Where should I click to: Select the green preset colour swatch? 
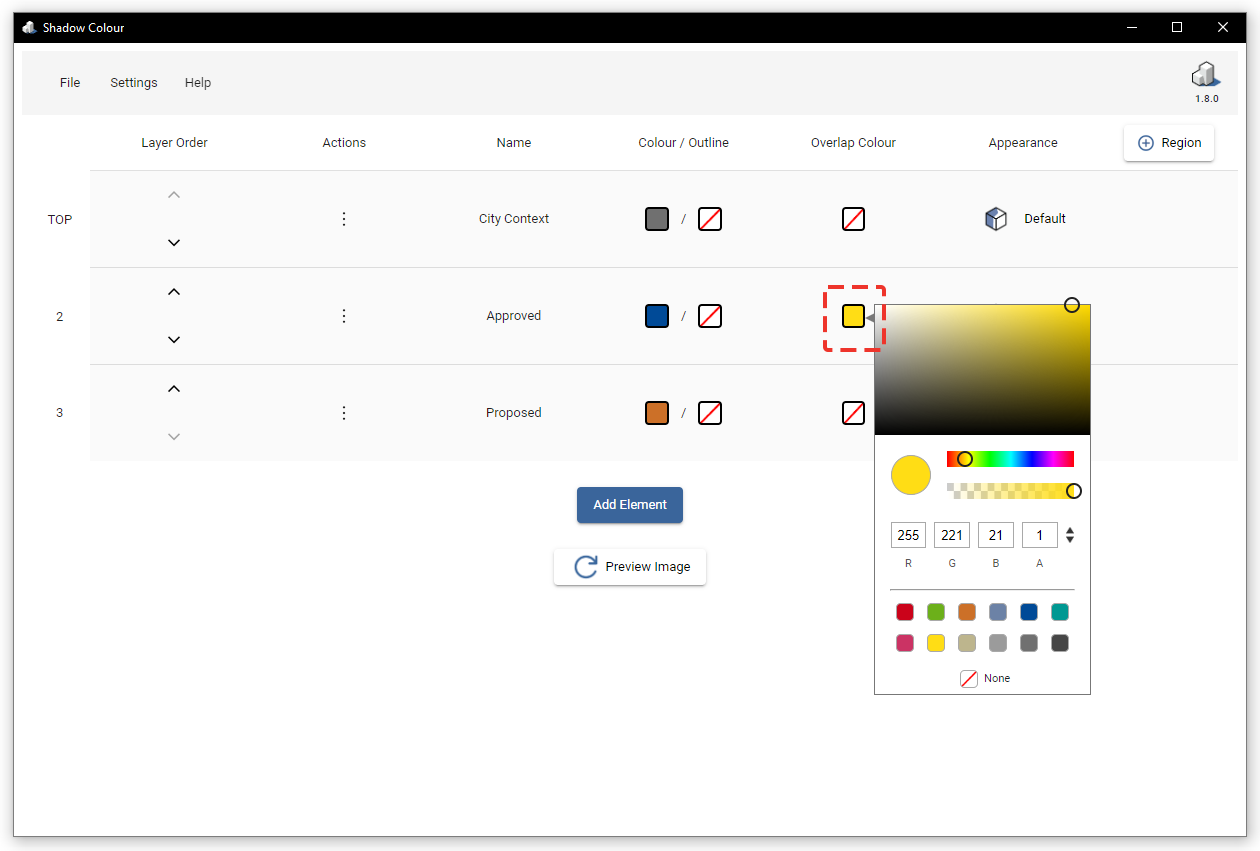pos(936,611)
